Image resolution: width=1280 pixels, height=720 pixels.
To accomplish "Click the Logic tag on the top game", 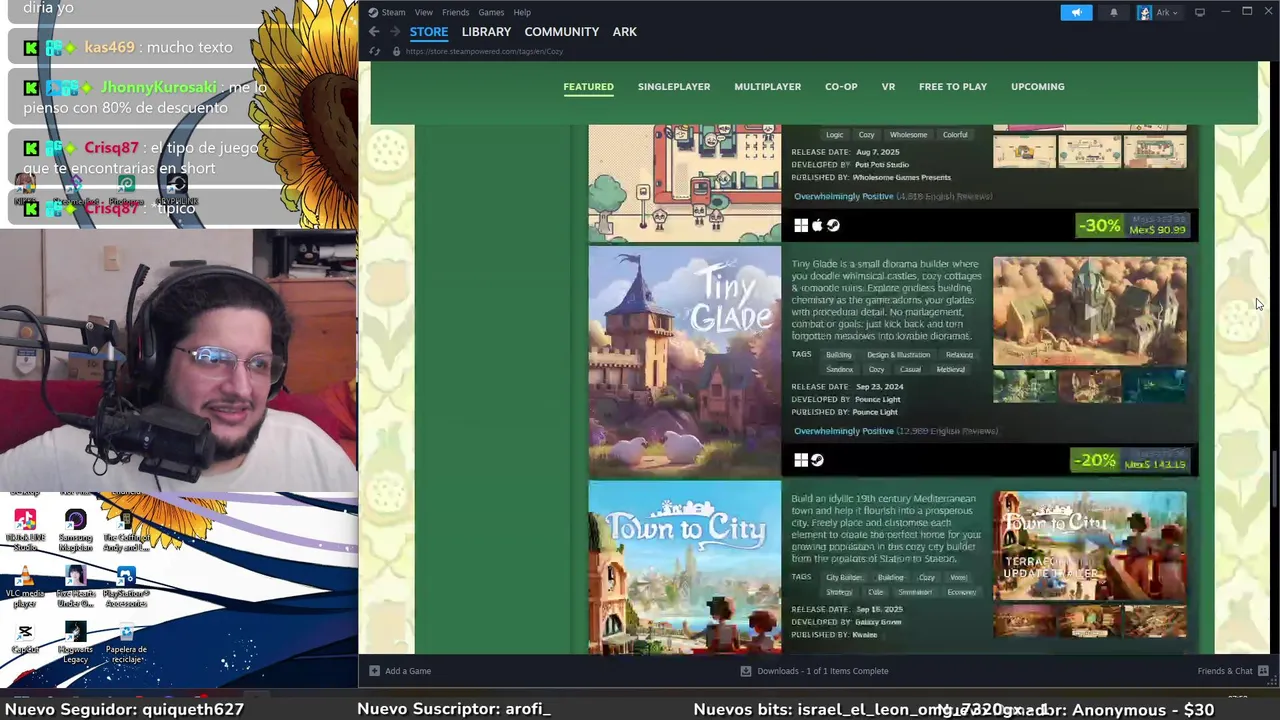I will [x=834, y=135].
